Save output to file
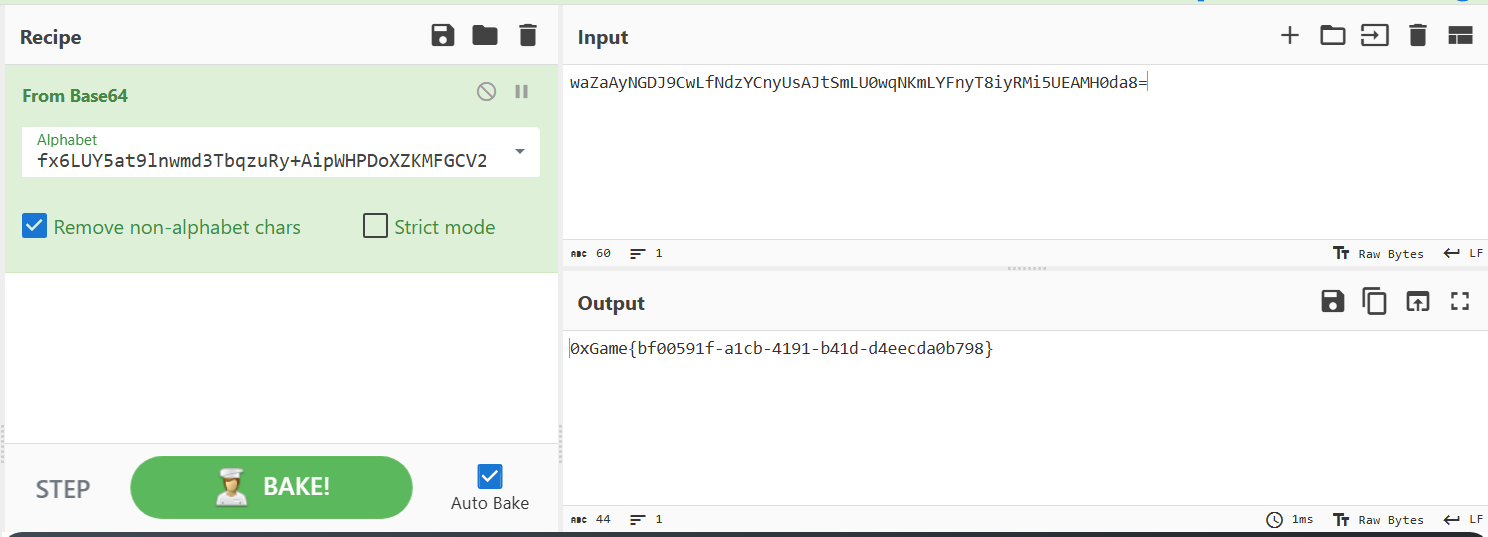1488x537 pixels. coord(1332,301)
